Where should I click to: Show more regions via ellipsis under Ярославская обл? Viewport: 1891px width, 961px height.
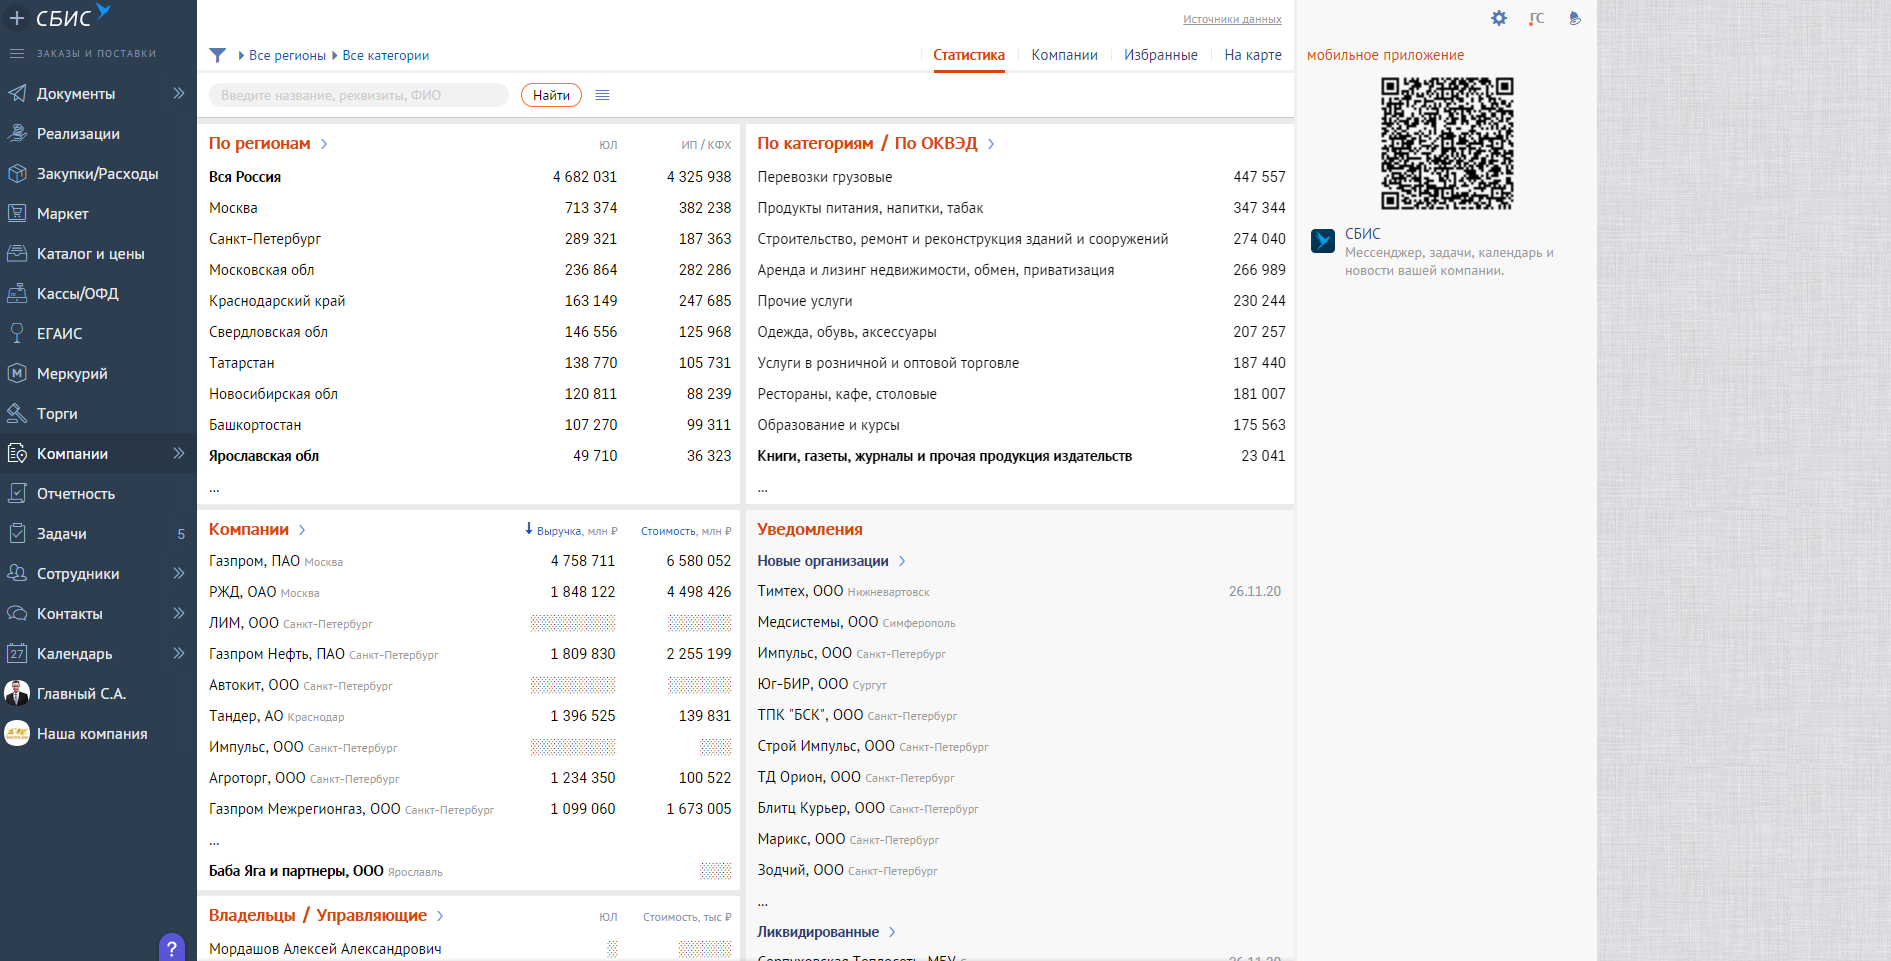coord(214,488)
